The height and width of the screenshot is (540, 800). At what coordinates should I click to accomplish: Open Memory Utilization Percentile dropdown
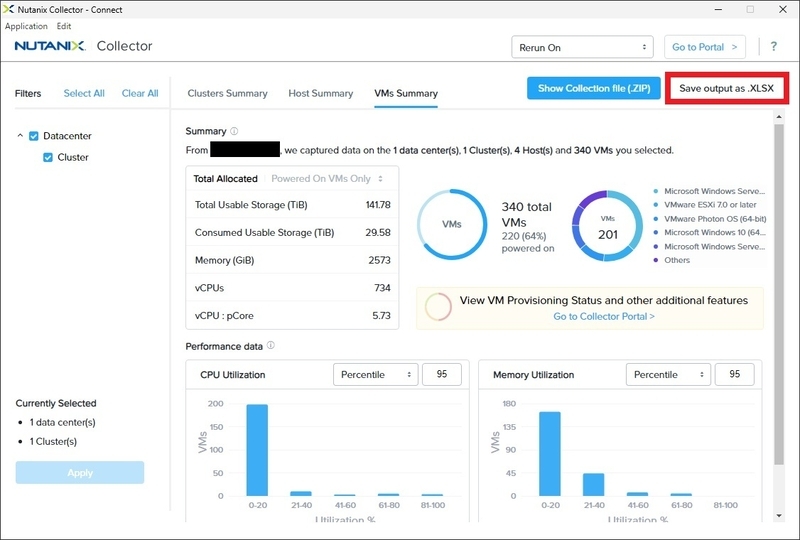[668, 375]
